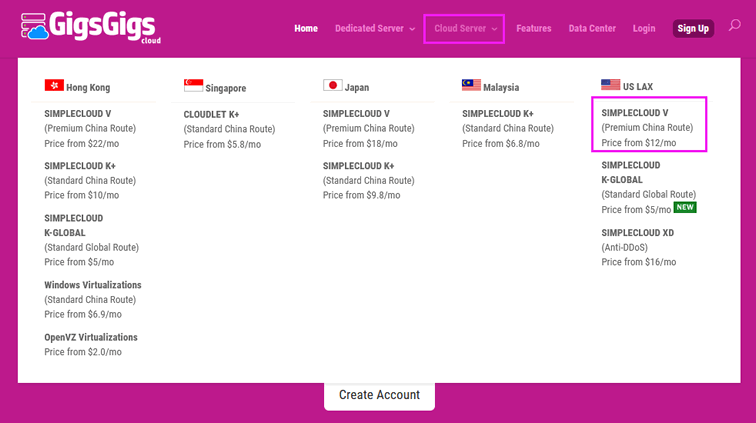Click the Japan column heading
Image resolution: width=756 pixels, height=423 pixels.
357,87
